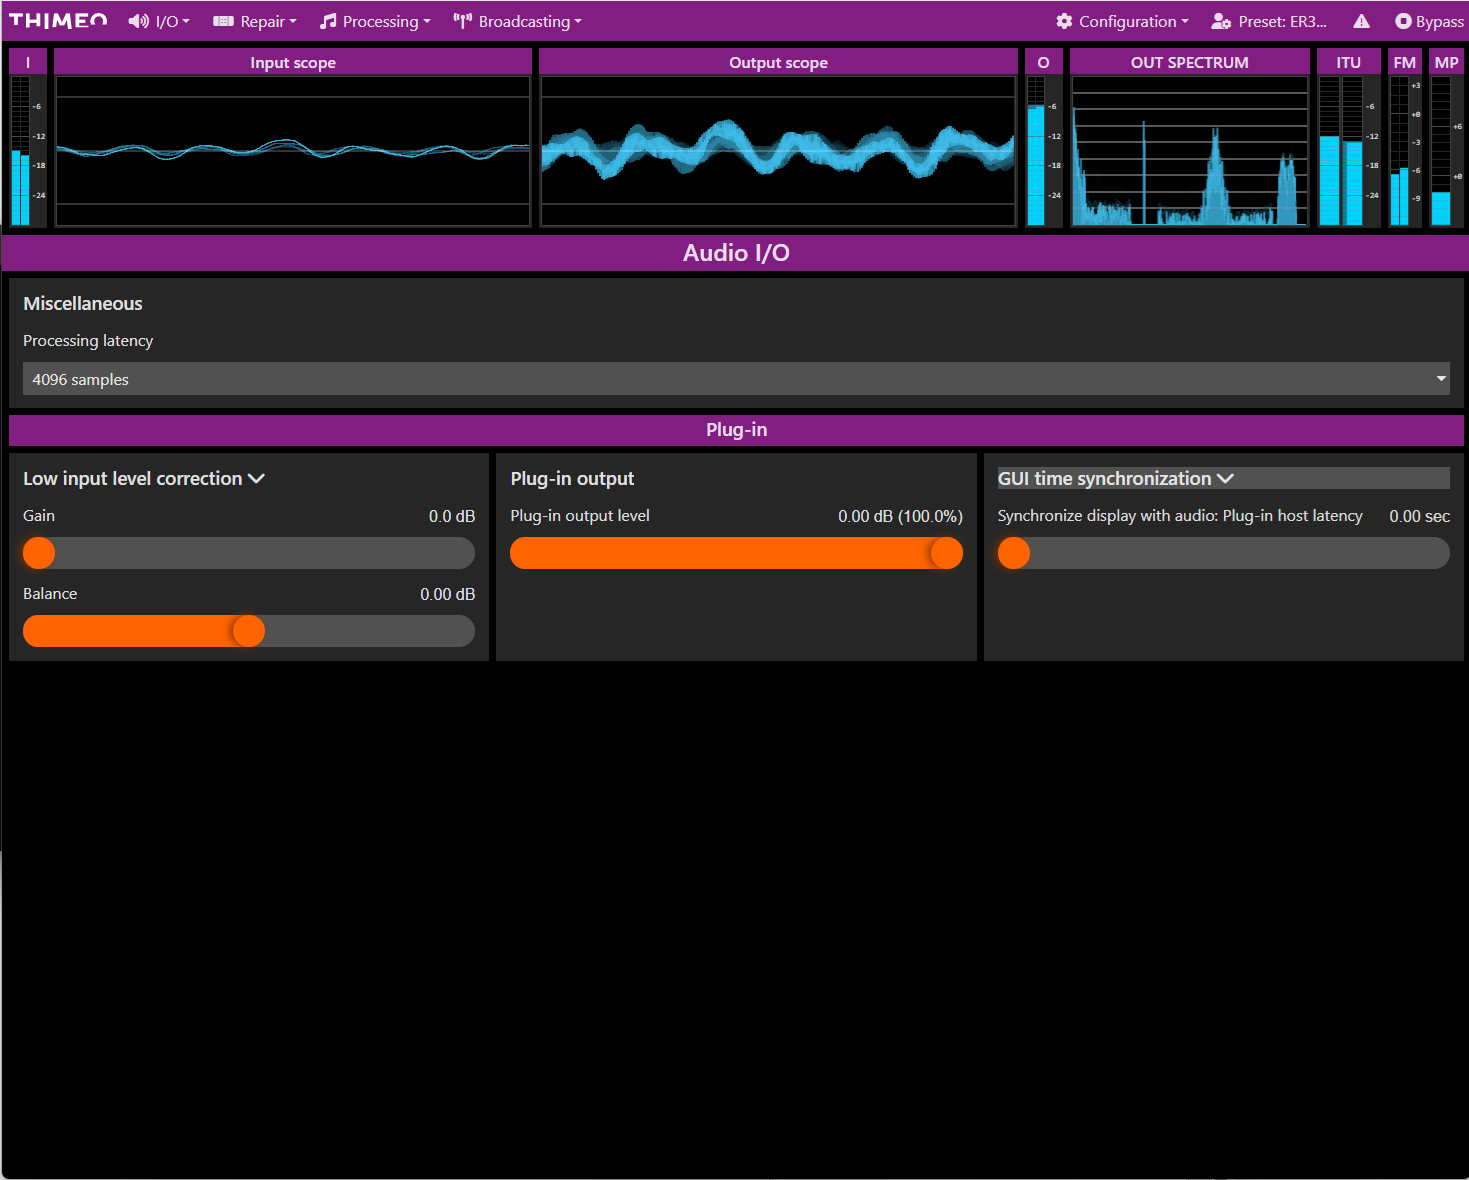Select the OUT SPECTRUM panel header

[x=1189, y=62]
